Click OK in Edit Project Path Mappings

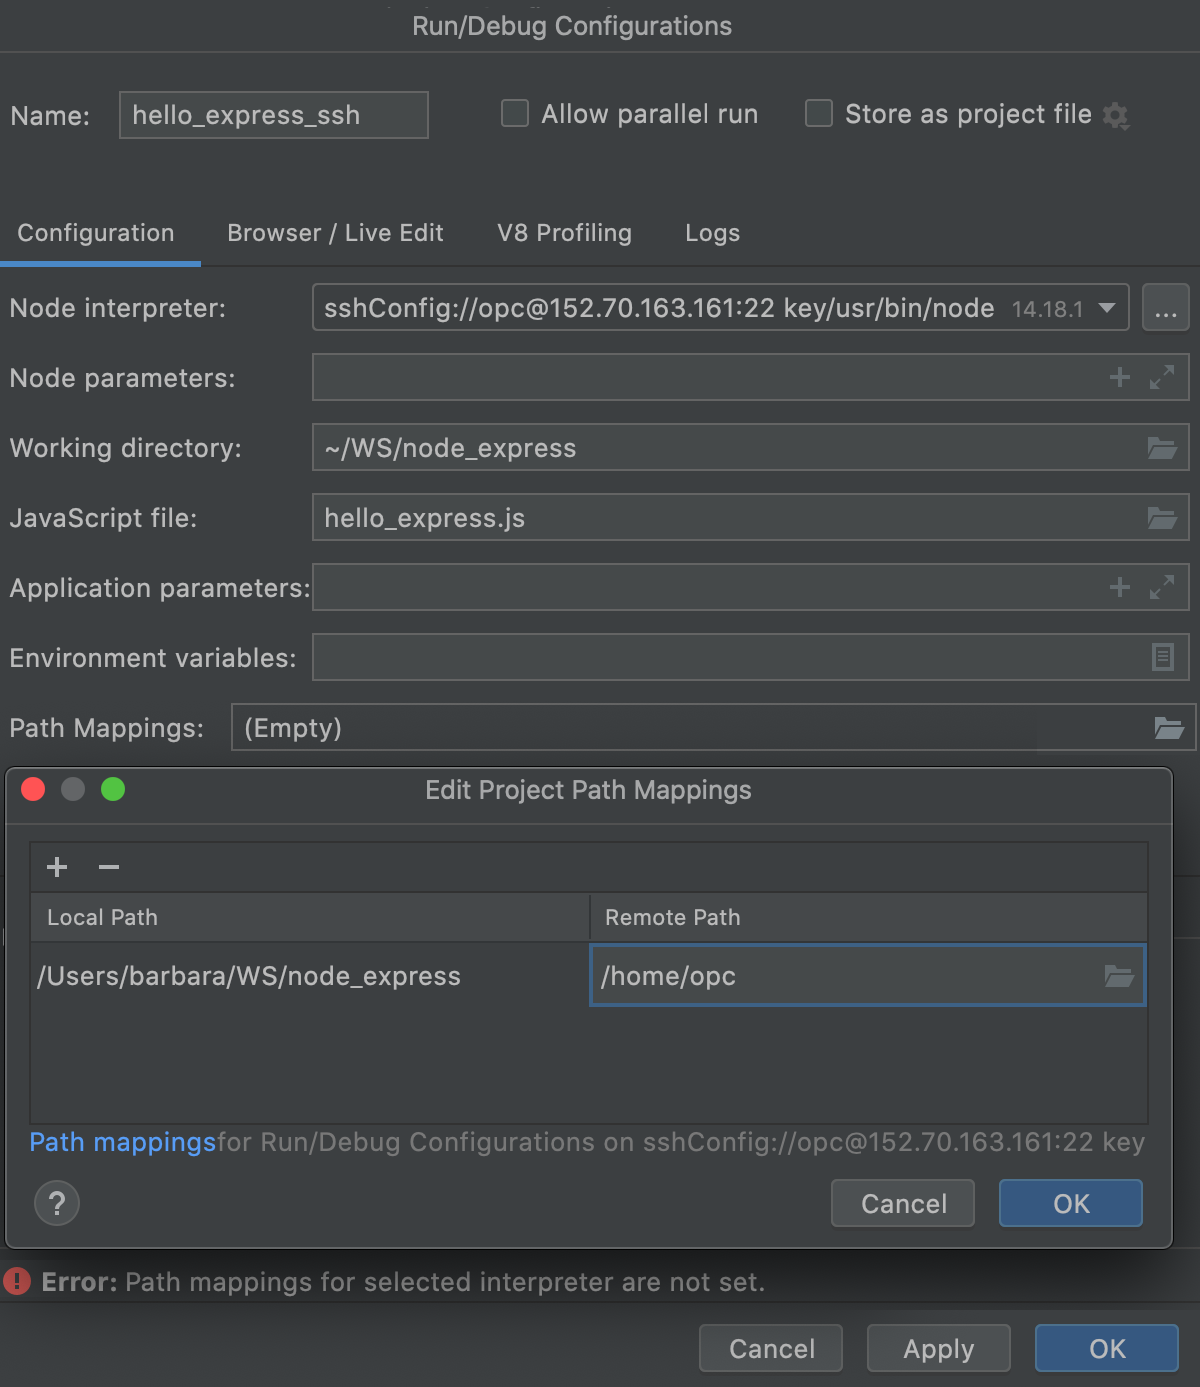(x=1070, y=1203)
